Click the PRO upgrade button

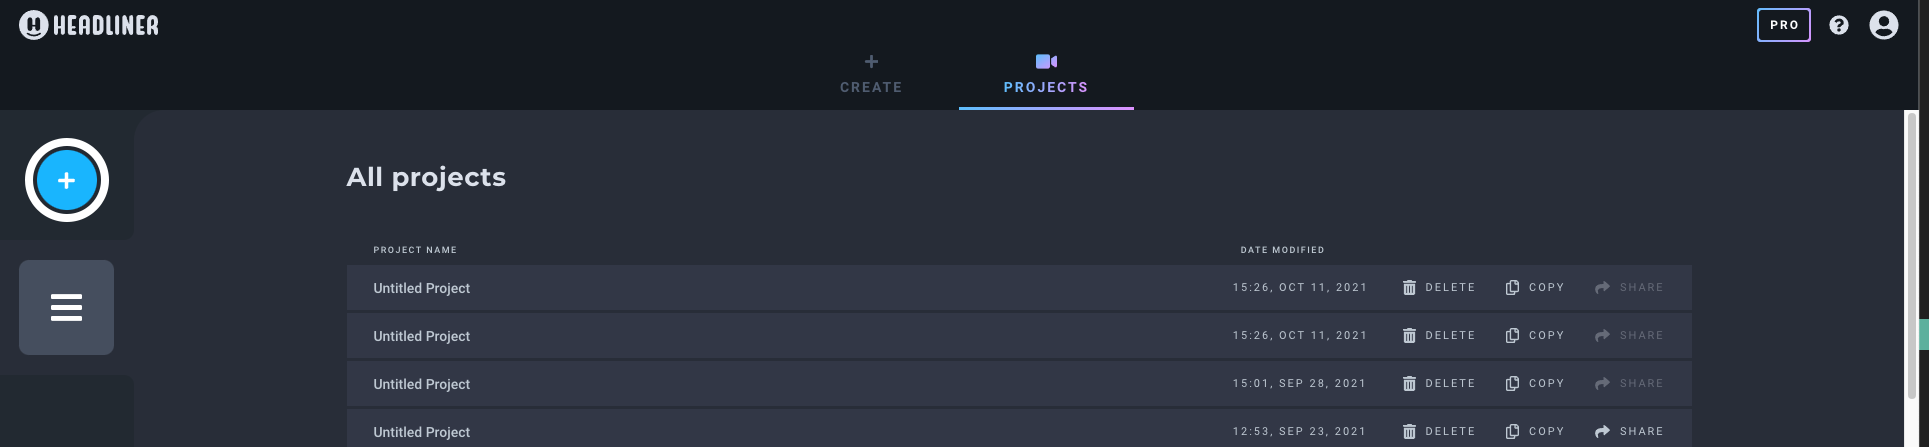tap(1783, 25)
